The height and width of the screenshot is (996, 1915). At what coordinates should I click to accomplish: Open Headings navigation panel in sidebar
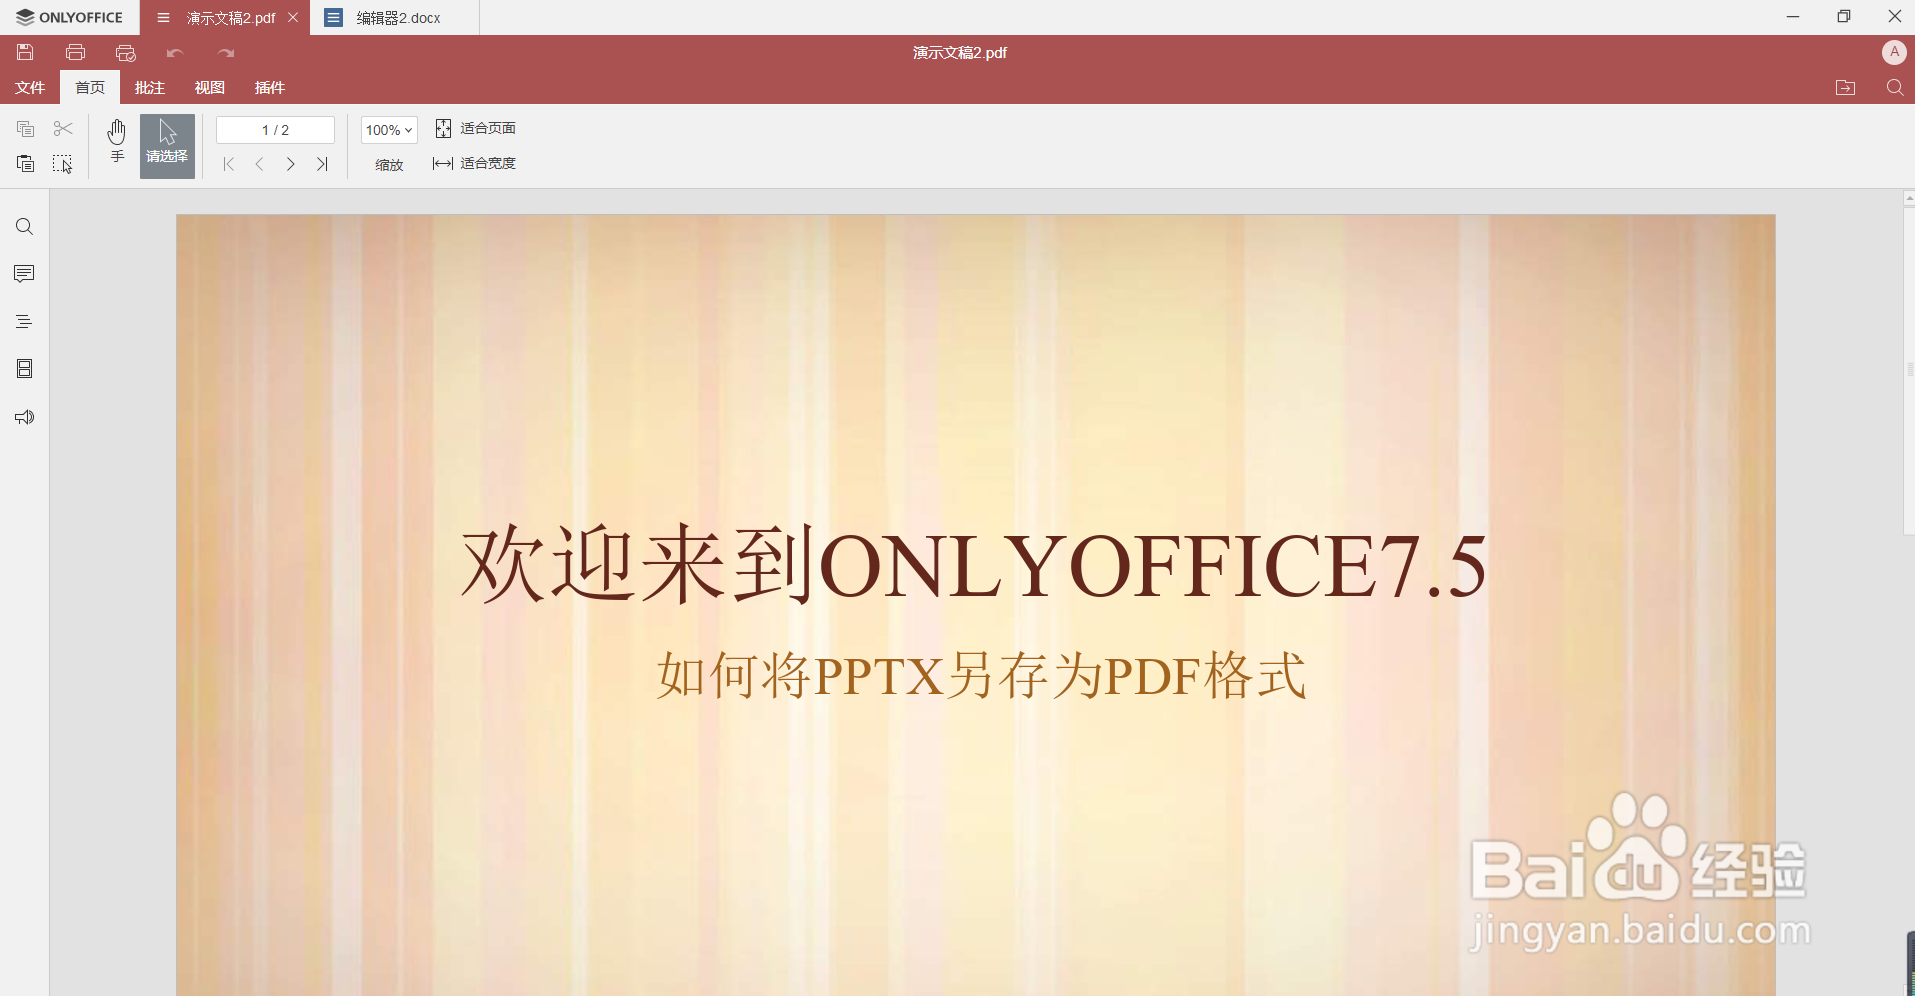pos(25,322)
